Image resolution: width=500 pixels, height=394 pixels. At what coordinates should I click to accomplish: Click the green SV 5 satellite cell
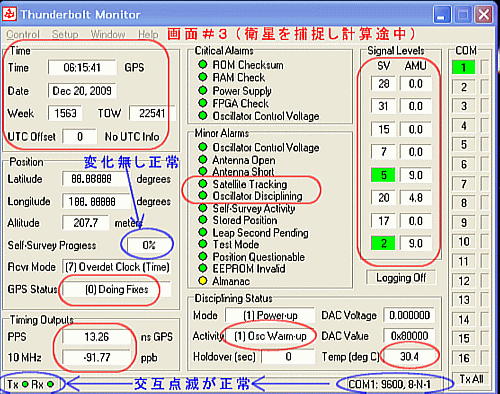tap(383, 175)
